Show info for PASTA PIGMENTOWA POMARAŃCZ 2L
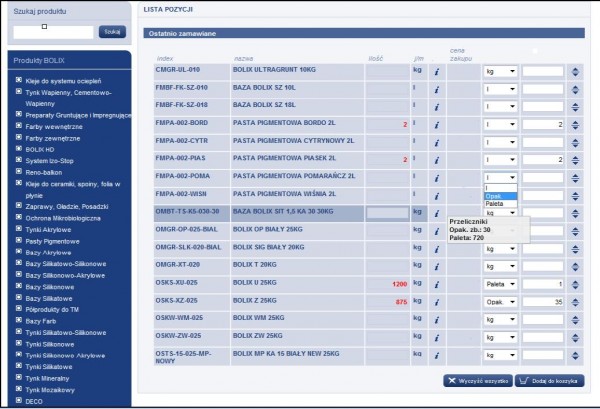Image resolution: width=600 pixels, height=409 pixels. point(437,178)
